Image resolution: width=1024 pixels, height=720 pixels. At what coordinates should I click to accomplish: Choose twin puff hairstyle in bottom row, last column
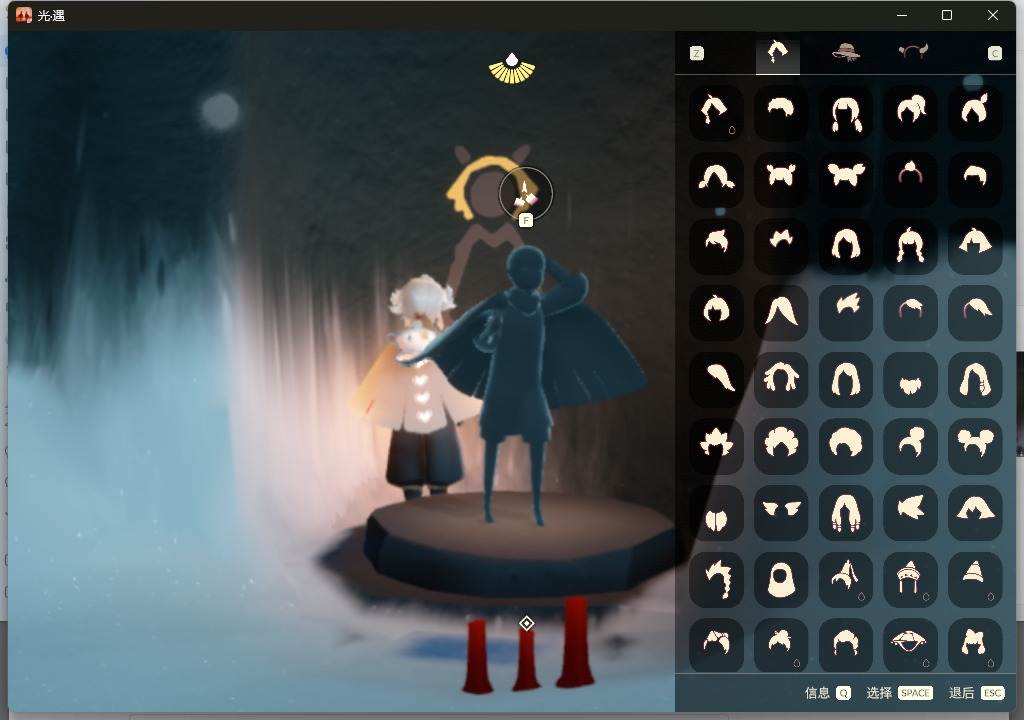975,645
